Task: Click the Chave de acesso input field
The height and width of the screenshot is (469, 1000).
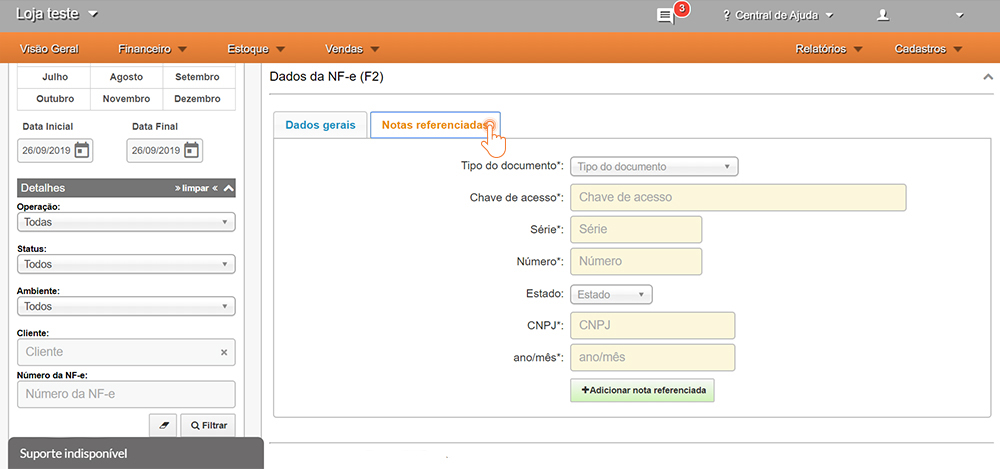Action: click(x=738, y=198)
